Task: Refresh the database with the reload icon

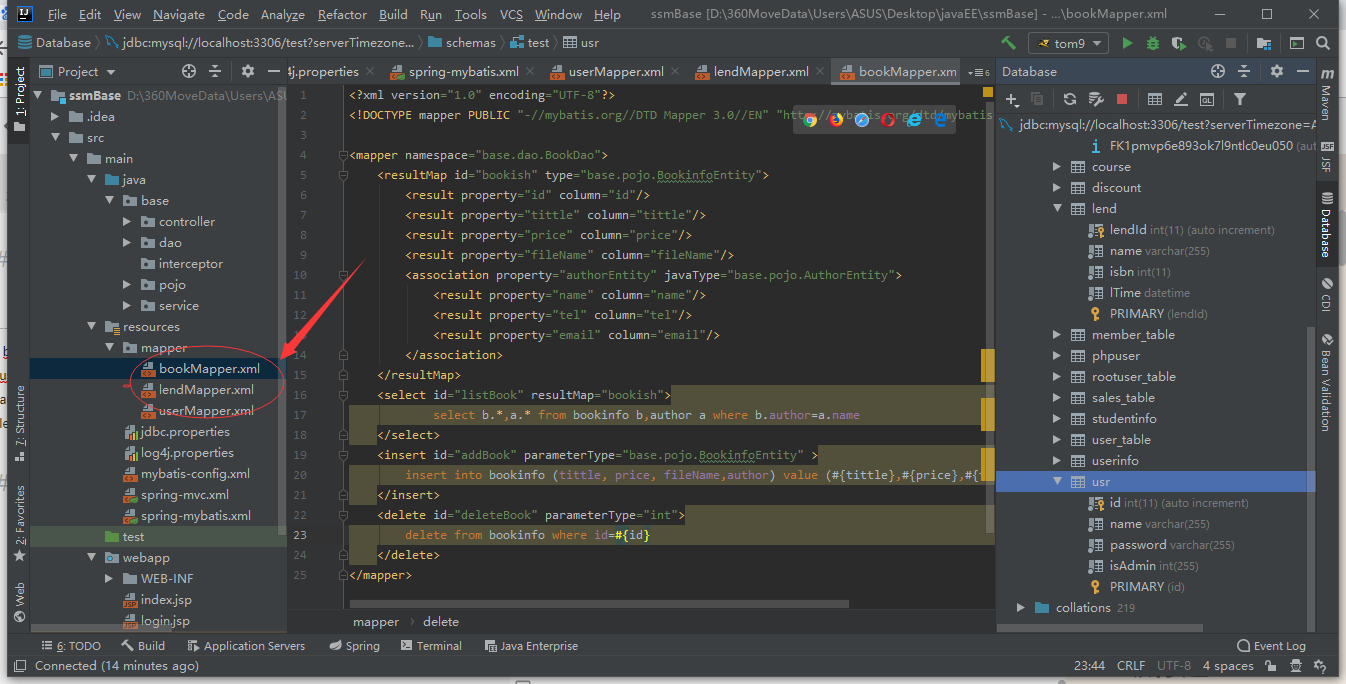Action: 1069,99
